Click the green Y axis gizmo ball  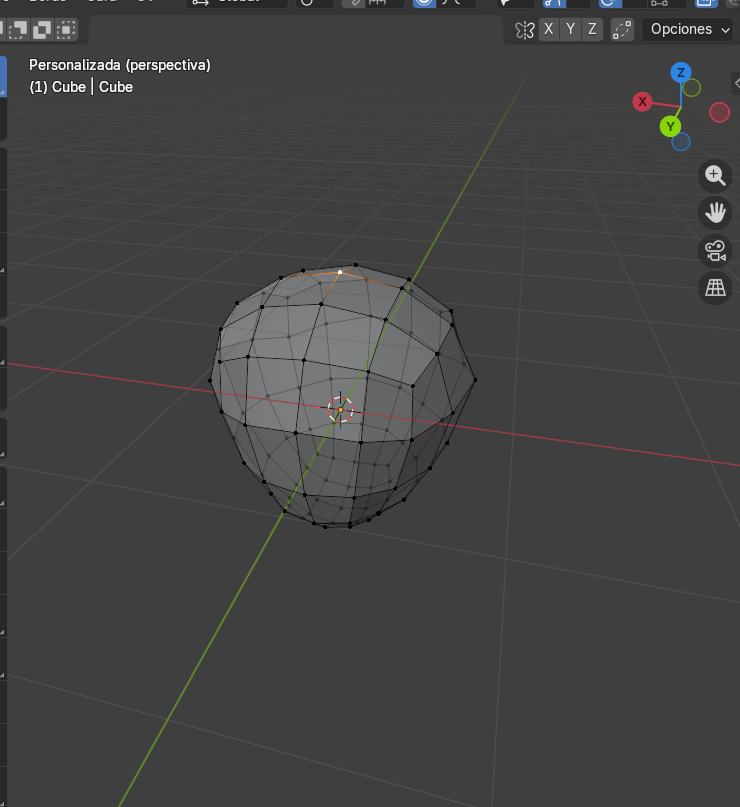(670, 126)
